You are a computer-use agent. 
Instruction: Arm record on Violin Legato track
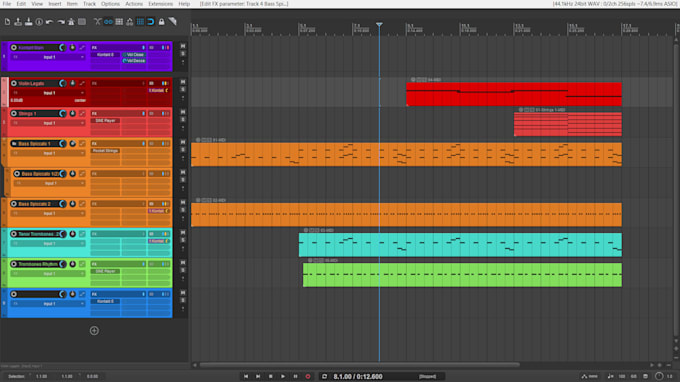coord(14,83)
